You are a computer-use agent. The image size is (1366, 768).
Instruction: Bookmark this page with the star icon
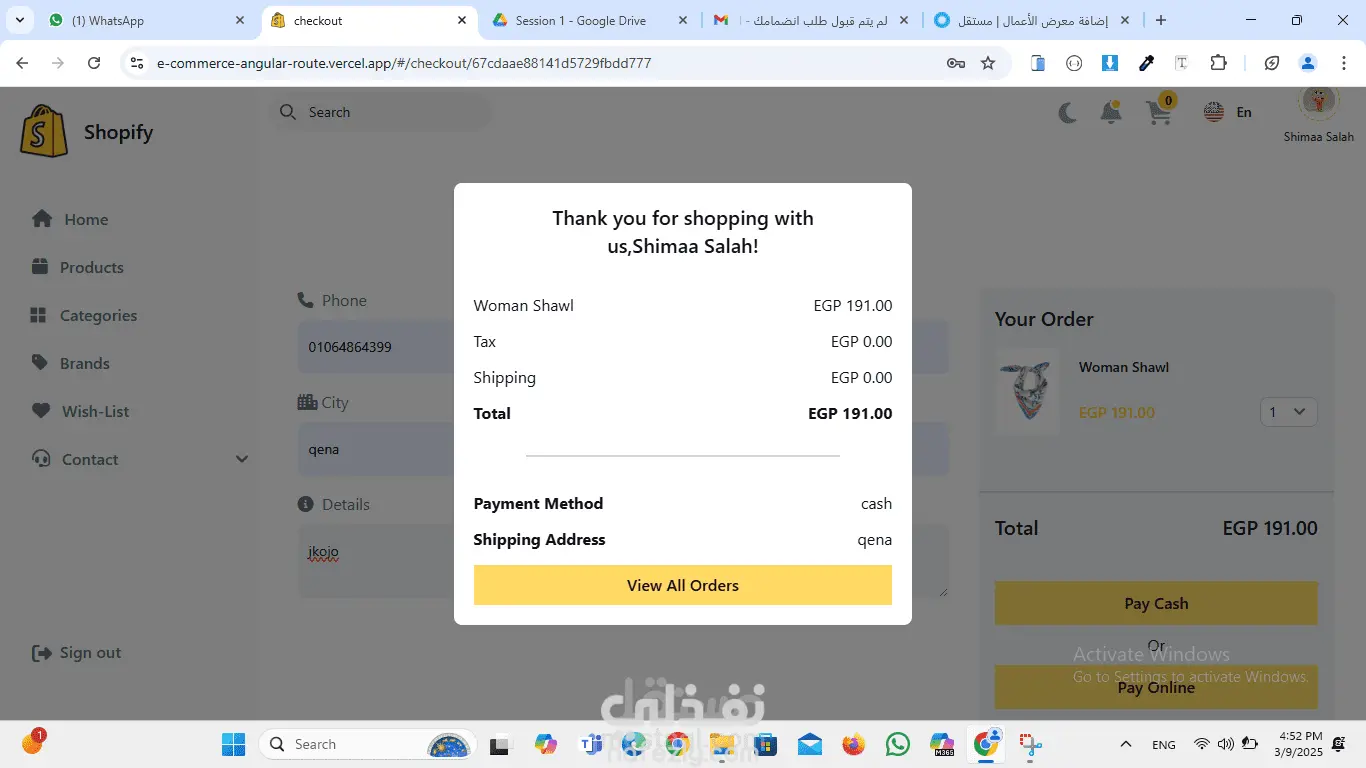point(988,63)
